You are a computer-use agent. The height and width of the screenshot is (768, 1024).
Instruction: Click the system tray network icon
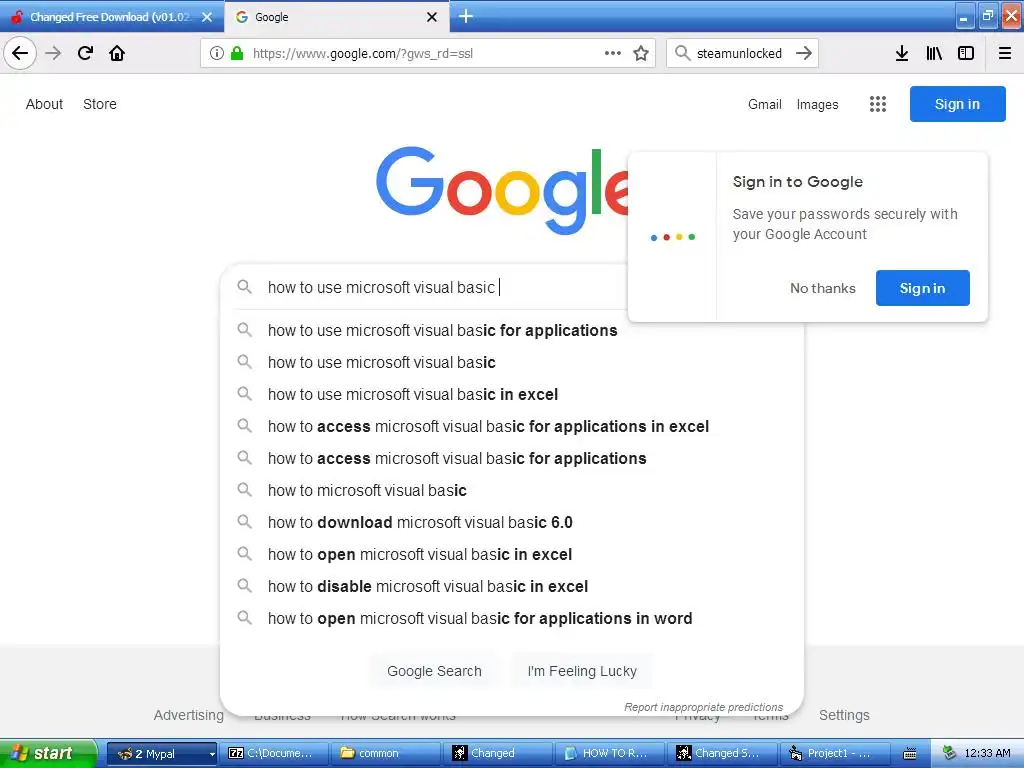pos(949,753)
